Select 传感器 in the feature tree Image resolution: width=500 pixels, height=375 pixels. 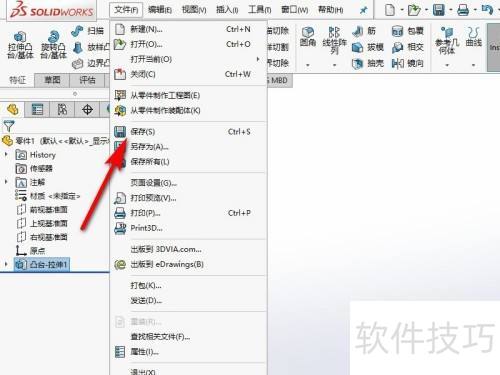pyautogui.click(x=34, y=169)
